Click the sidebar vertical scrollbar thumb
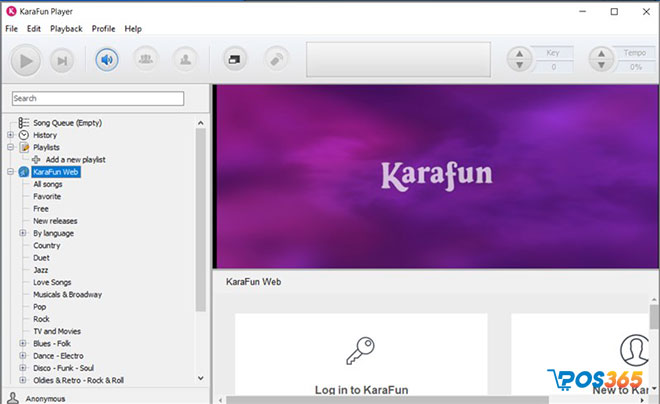The width and height of the screenshot is (660, 404). pyautogui.click(x=201, y=220)
